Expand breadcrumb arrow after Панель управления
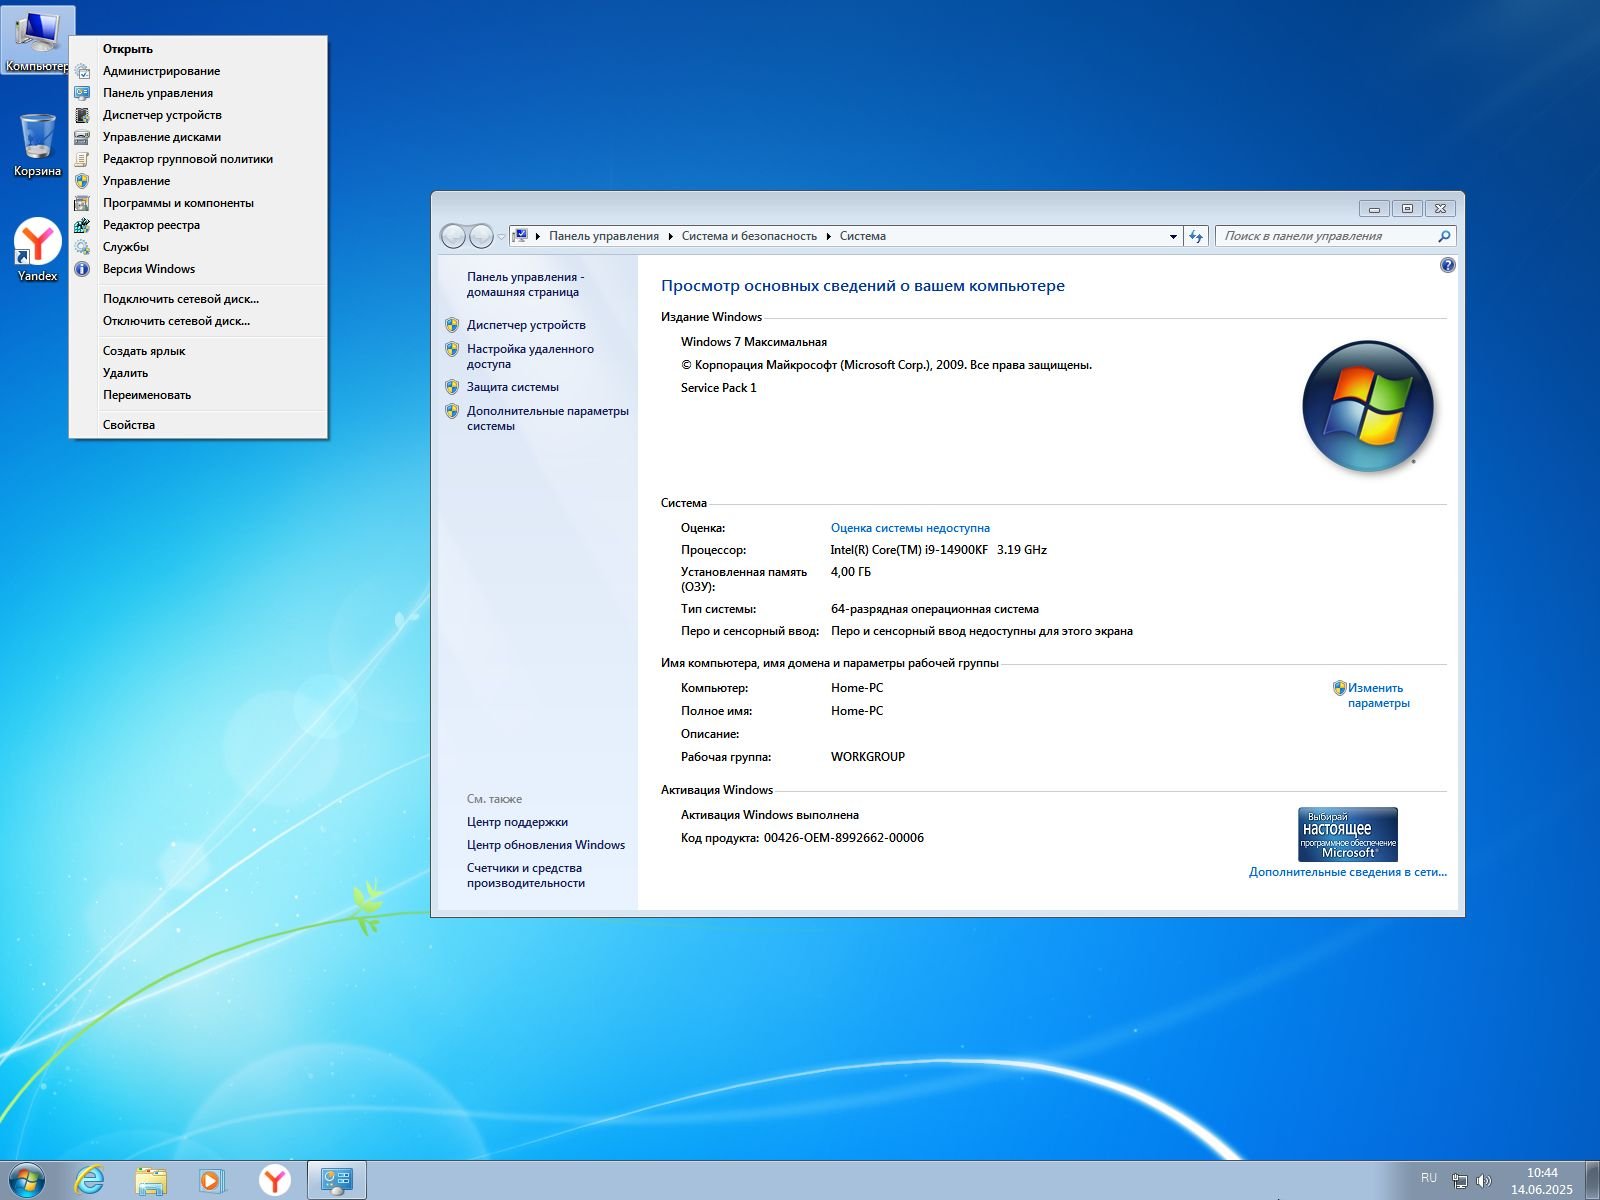The image size is (1600, 1200). pos(670,236)
